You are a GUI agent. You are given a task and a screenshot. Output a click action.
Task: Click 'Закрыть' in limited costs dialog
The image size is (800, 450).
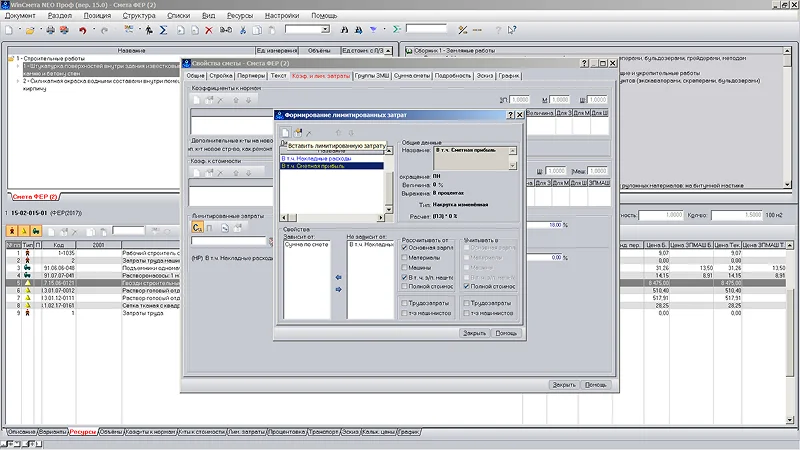coord(474,333)
